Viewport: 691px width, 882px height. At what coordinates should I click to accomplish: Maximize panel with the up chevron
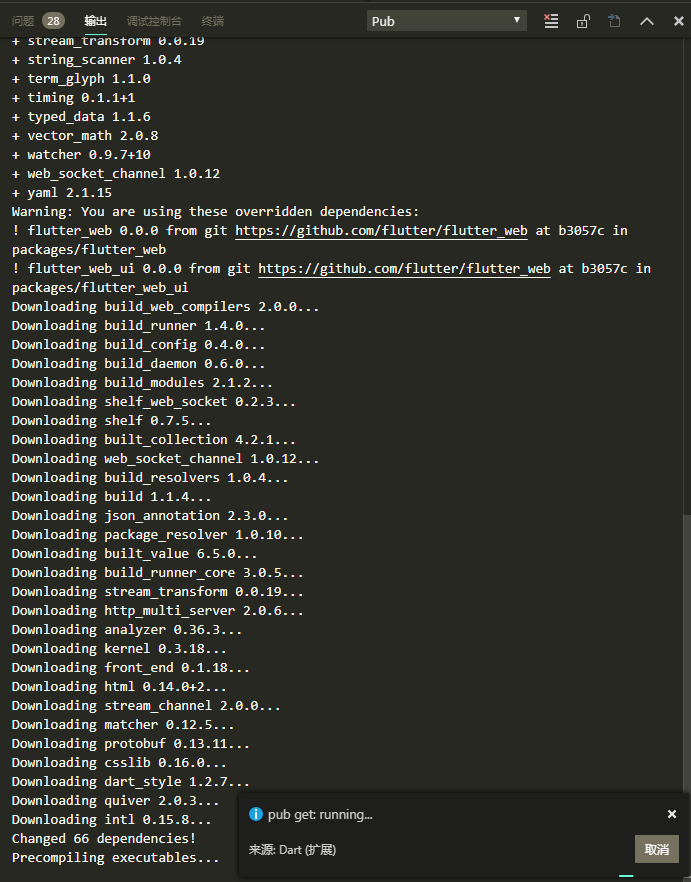tap(647, 21)
